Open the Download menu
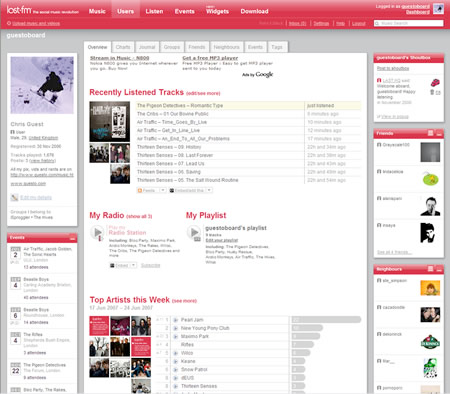The image size is (450, 394). (254, 11)
